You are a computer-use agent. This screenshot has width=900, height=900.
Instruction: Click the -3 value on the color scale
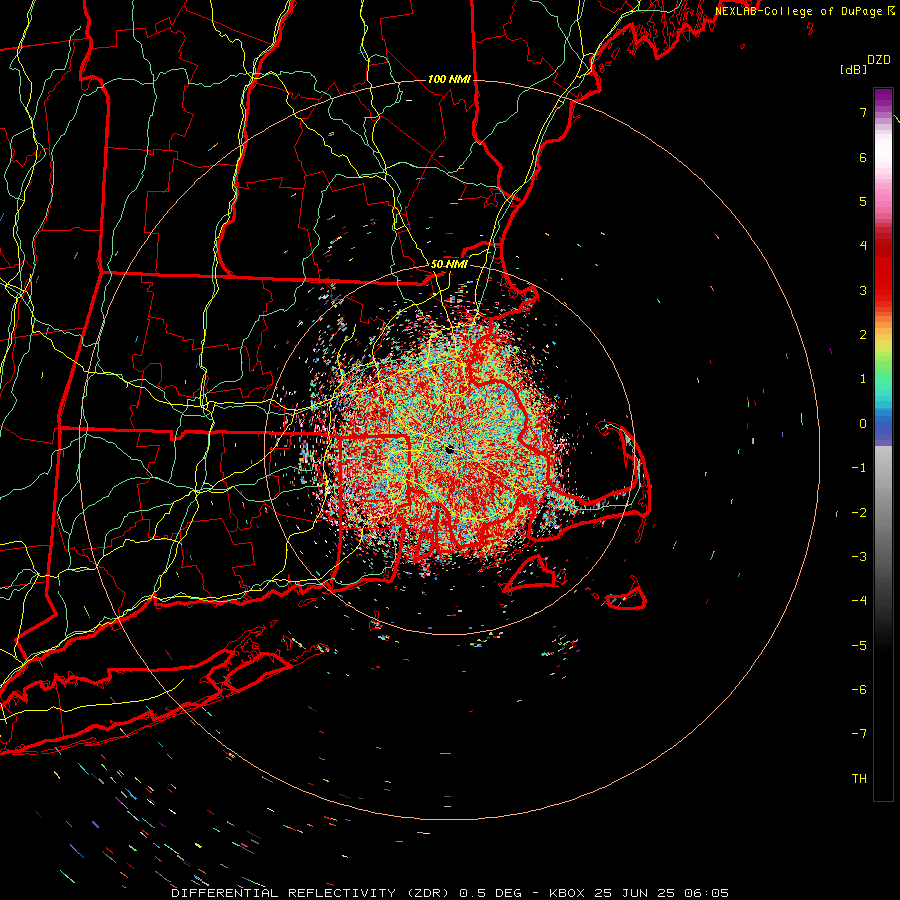coord(859,556)
